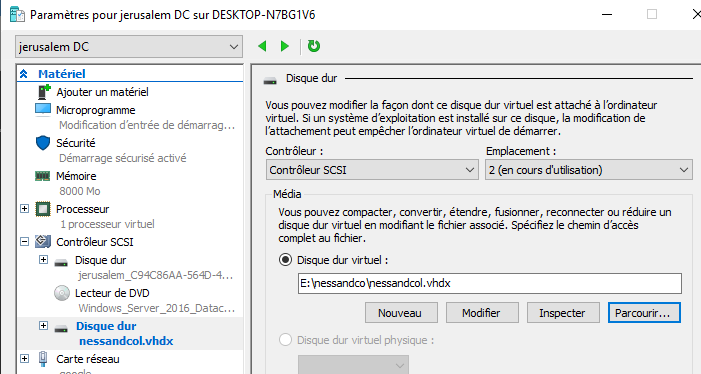Click the Nouveau button
The height and width of the screenshot is (374, 701).
click(401, 313)
